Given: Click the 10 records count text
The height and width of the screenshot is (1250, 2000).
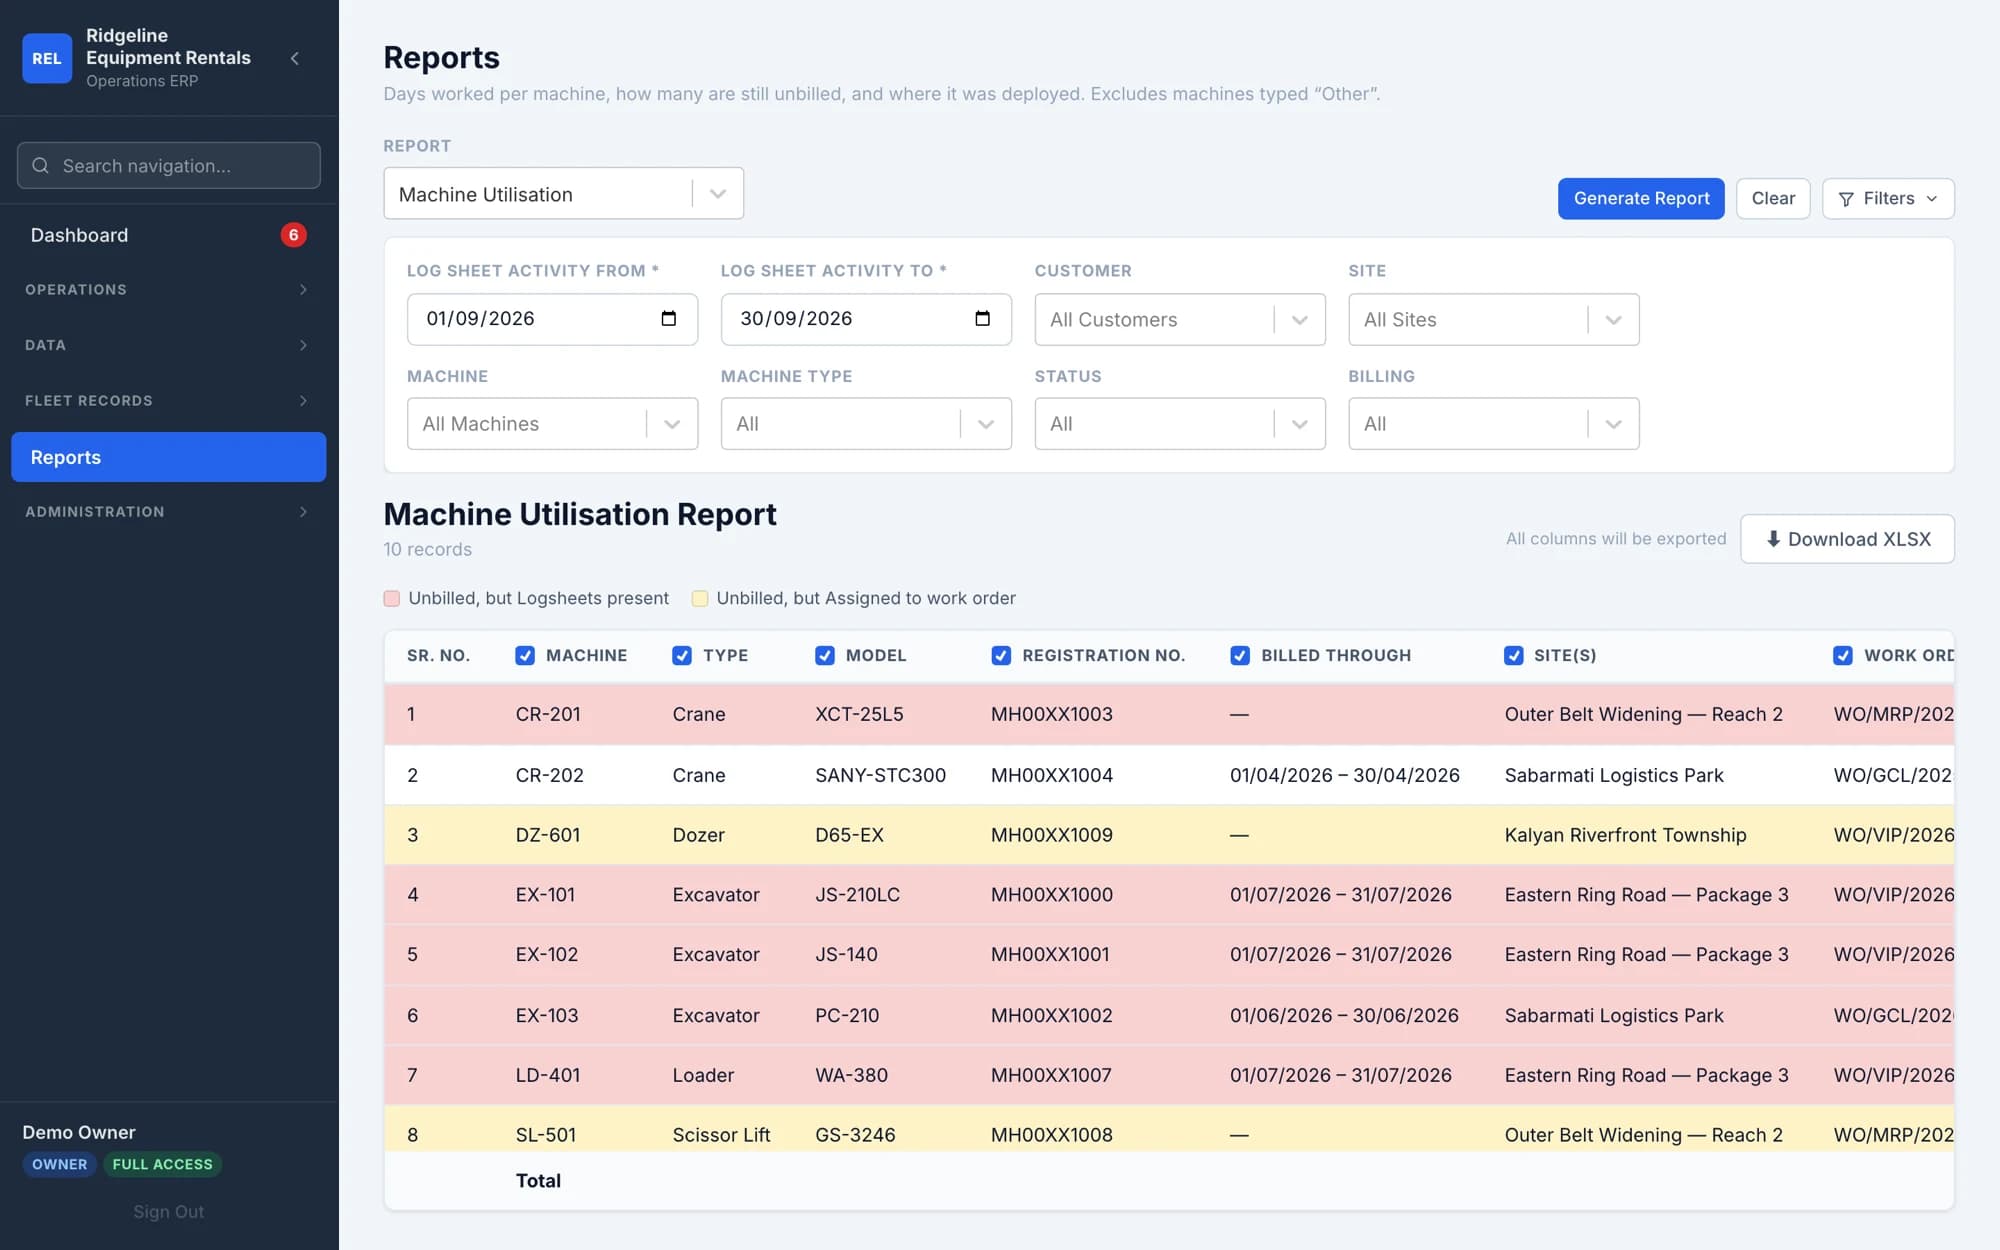Looking at the screenshot, I should [x=427, y=549].
